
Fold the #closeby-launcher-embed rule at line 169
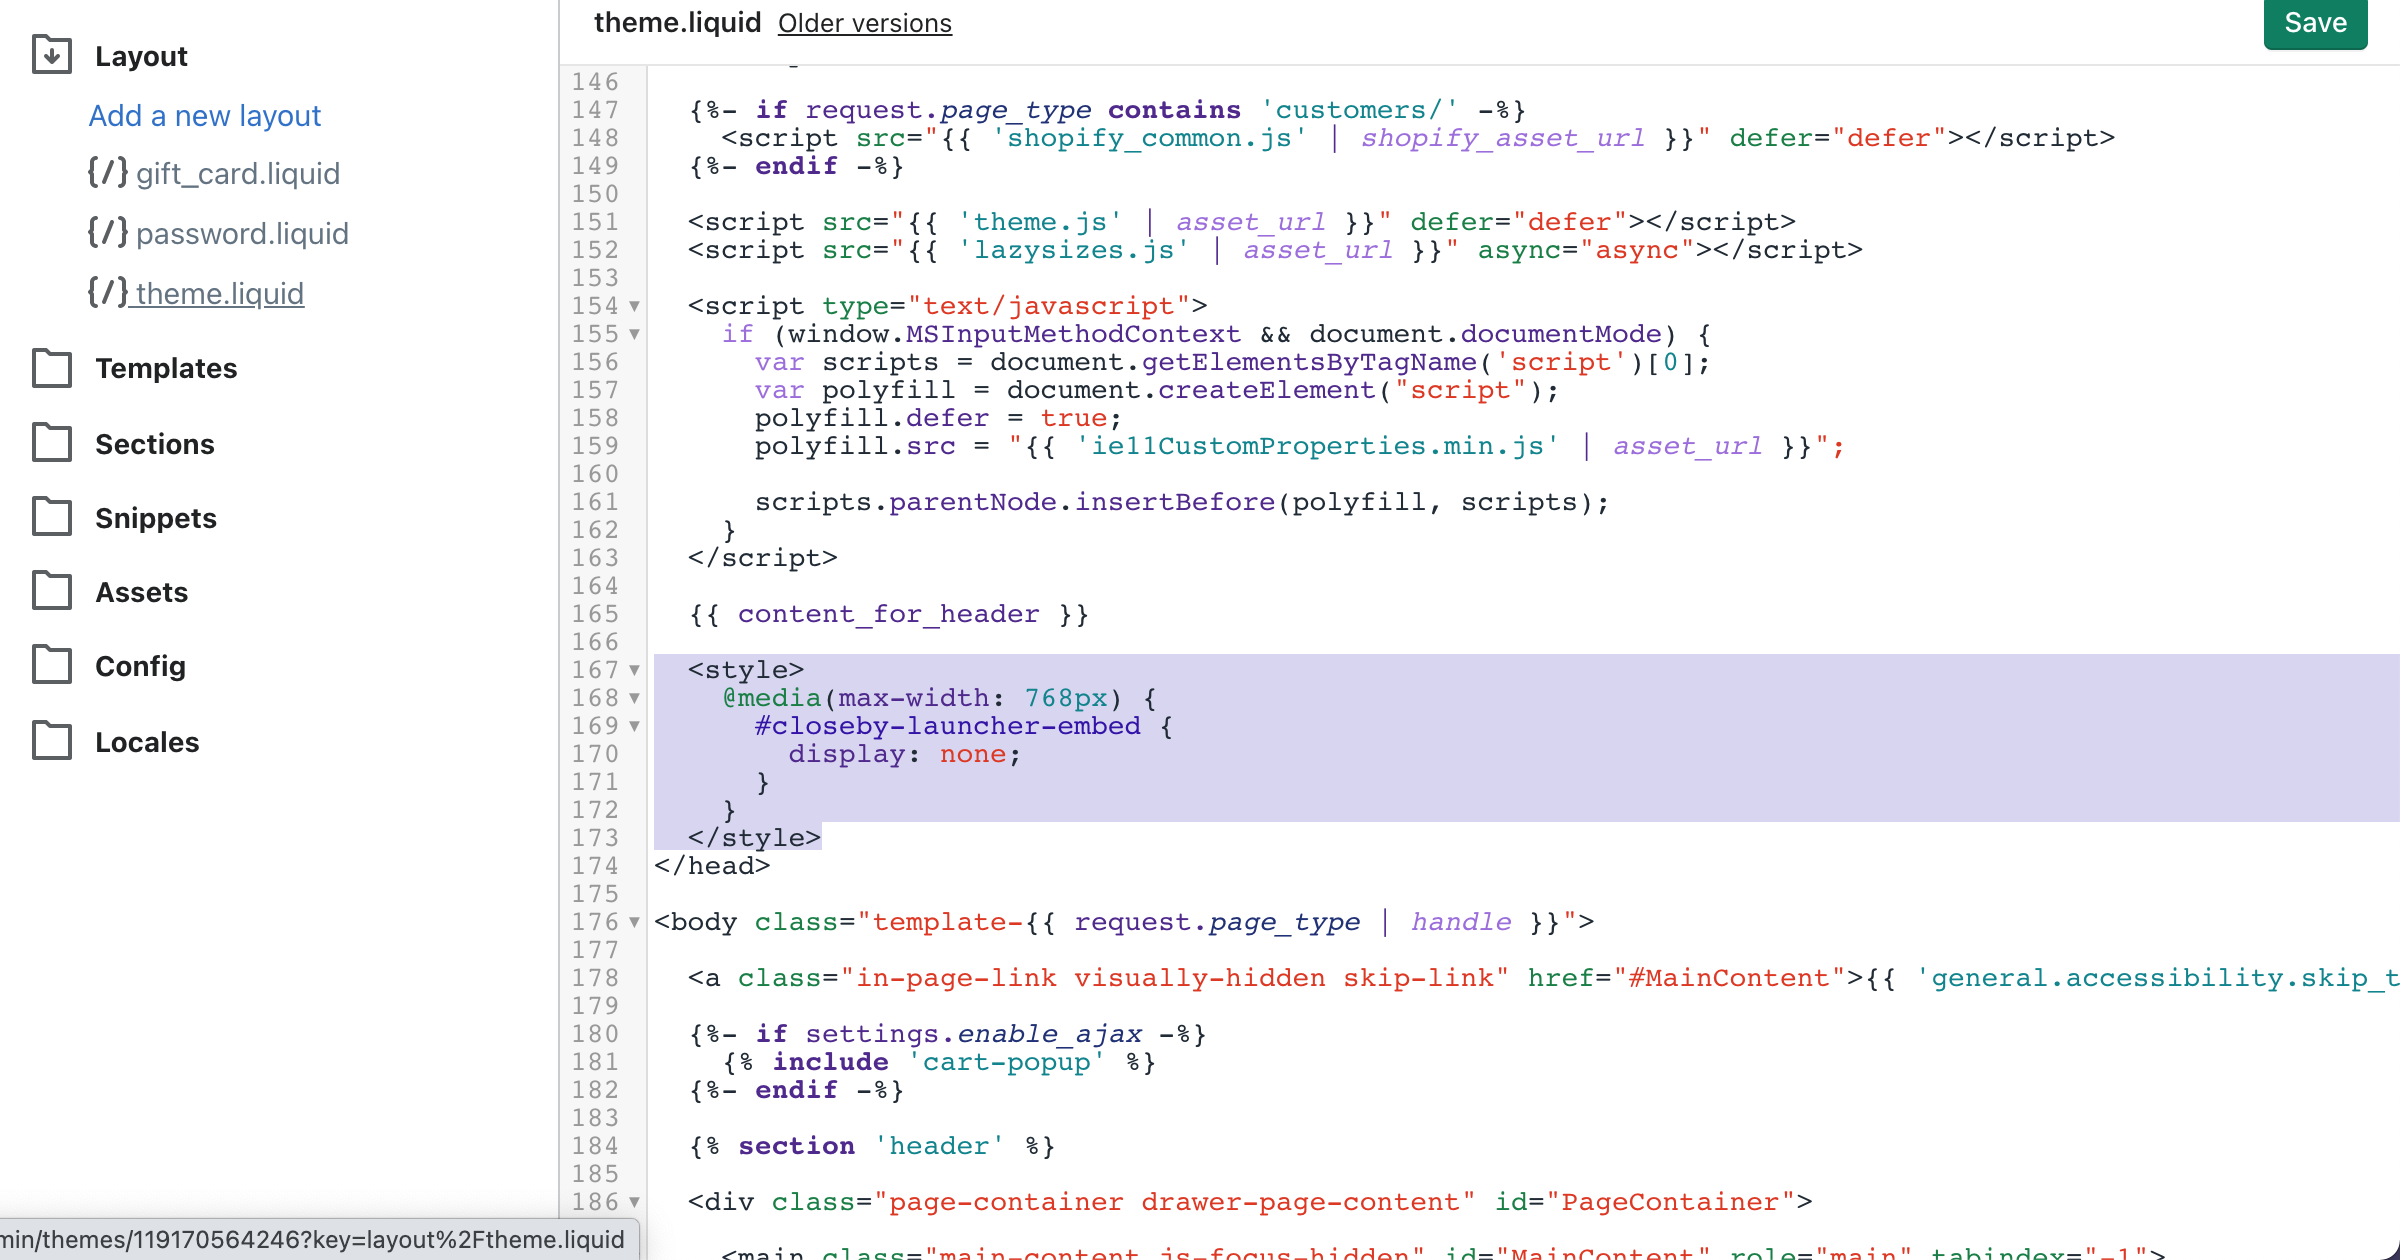(x=634, y=726)
